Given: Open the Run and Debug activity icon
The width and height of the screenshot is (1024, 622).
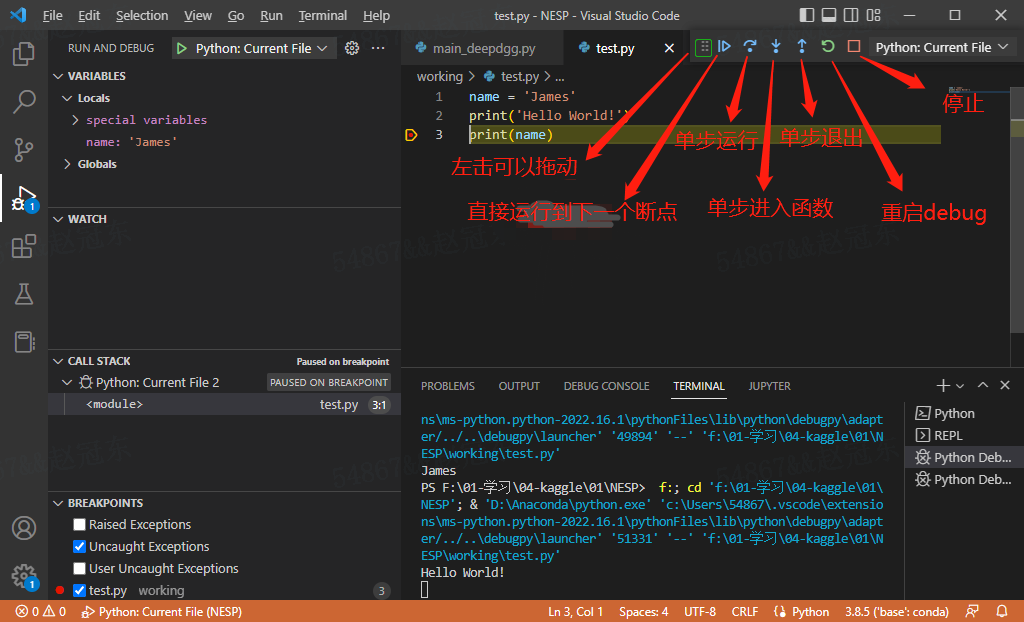Looking at the screenshot, I should point(24,198).
